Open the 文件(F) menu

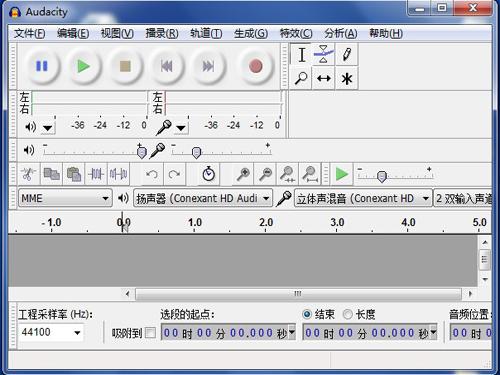pyautogui.click(x=30, y=33)
